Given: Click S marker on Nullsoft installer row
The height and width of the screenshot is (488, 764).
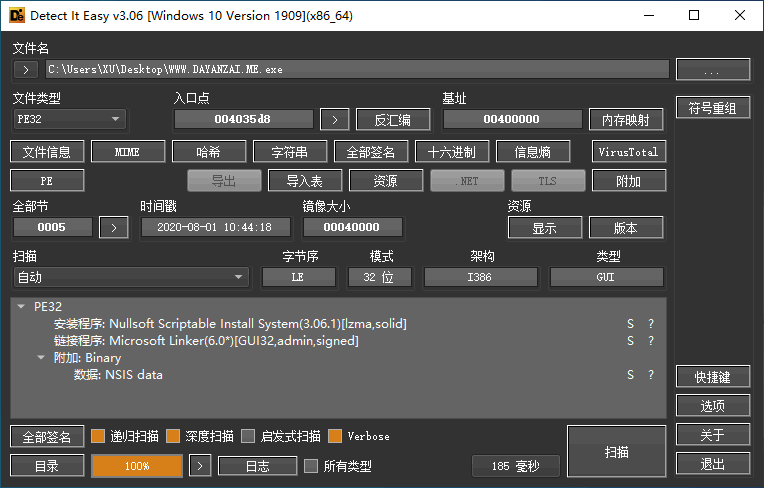Looking at the screenshot, I should [630, 324].
